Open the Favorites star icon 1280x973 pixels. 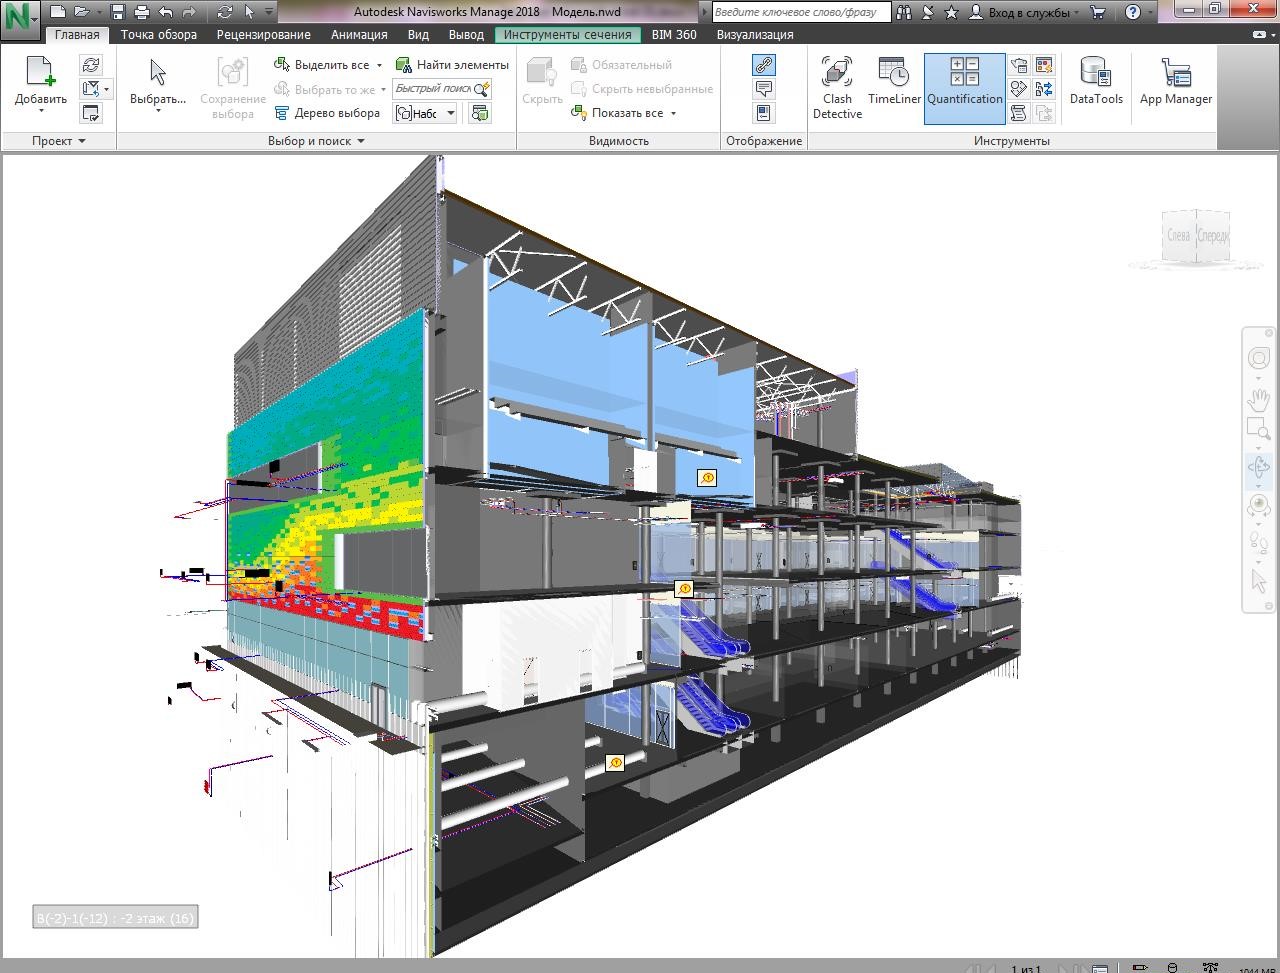[951, 13]
